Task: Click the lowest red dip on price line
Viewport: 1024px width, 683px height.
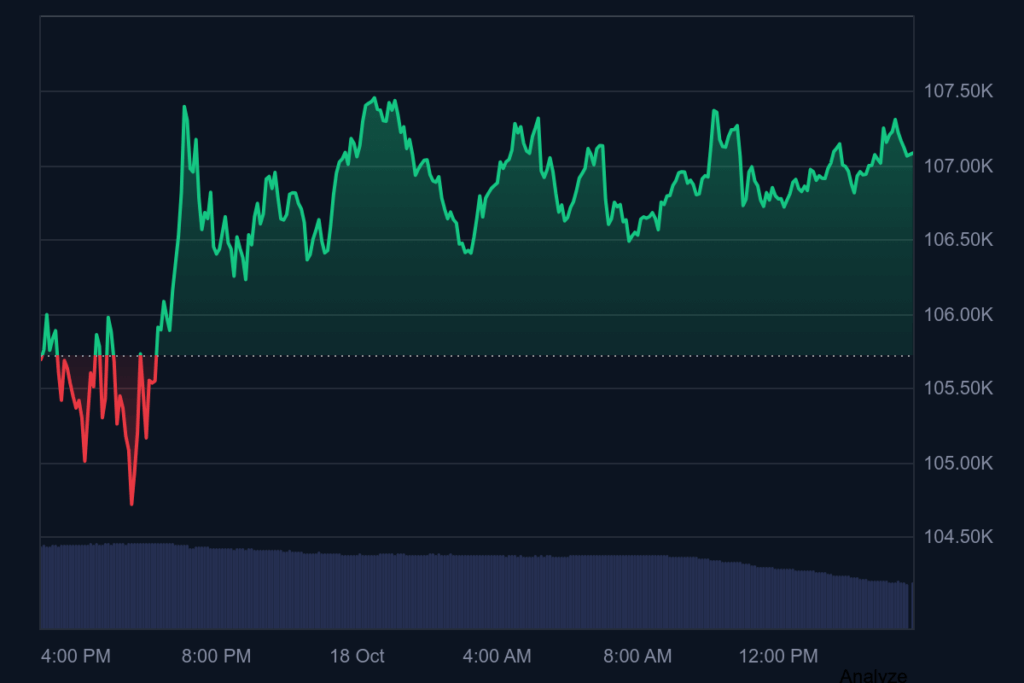Action: 132,502
